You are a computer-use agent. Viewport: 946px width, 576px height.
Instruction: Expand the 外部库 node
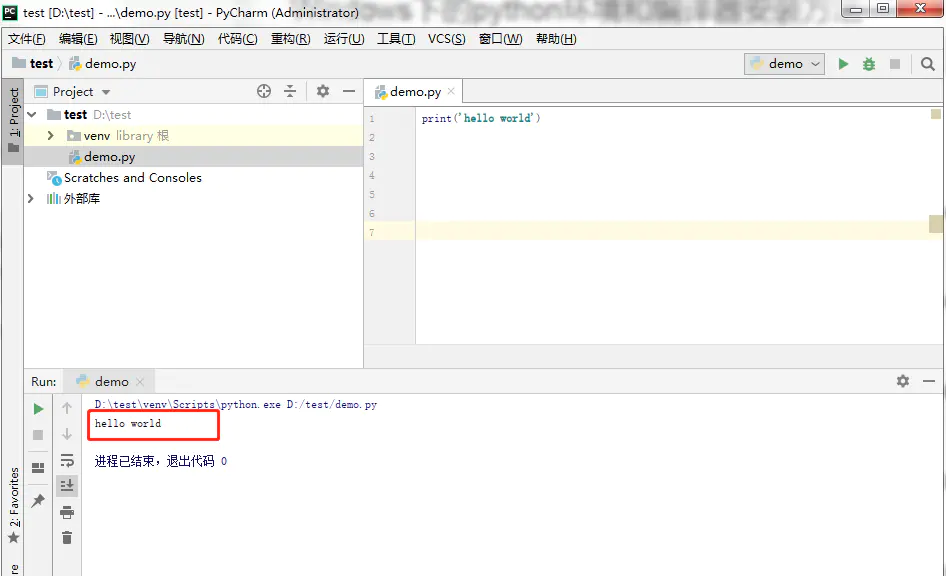31,198
